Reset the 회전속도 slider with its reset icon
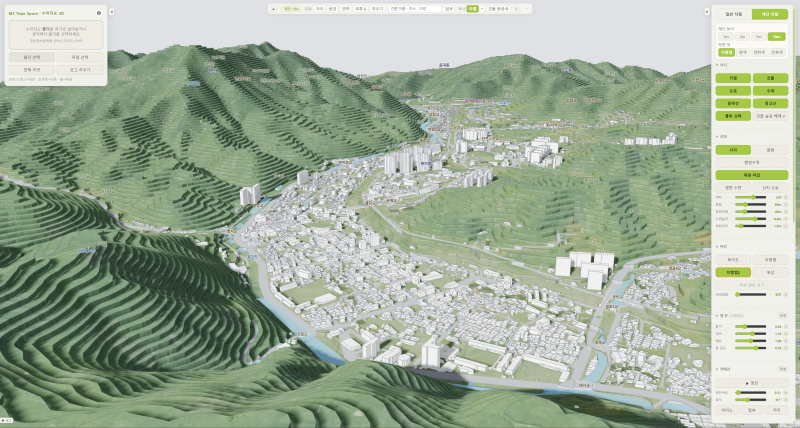The width and height of the screenshot is (800, 428). pos(786,393)
